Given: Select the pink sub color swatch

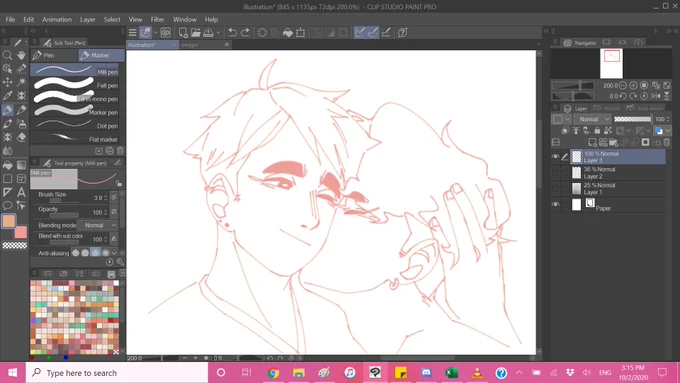Looking at the screenshot, I should pos(21,232).
